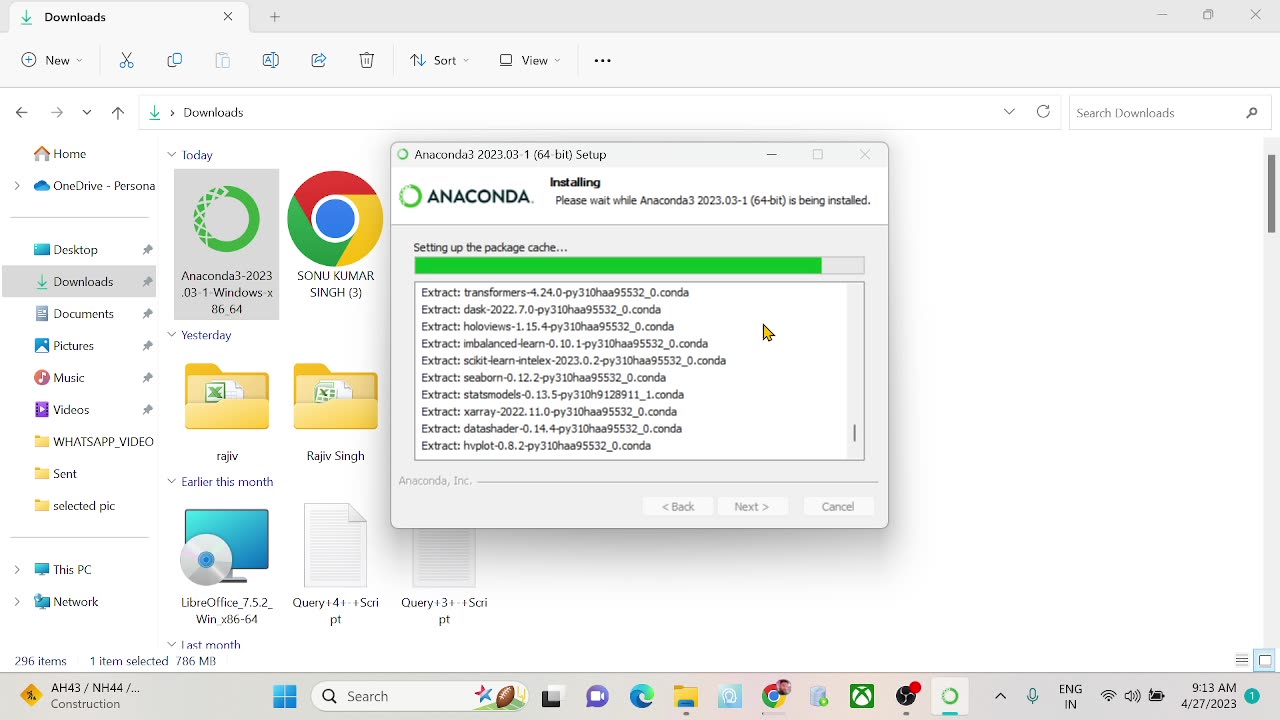This screenshot has width=1280, height=720.
Task: Open the New dropdown in Explorer
Action: point(52,60)
